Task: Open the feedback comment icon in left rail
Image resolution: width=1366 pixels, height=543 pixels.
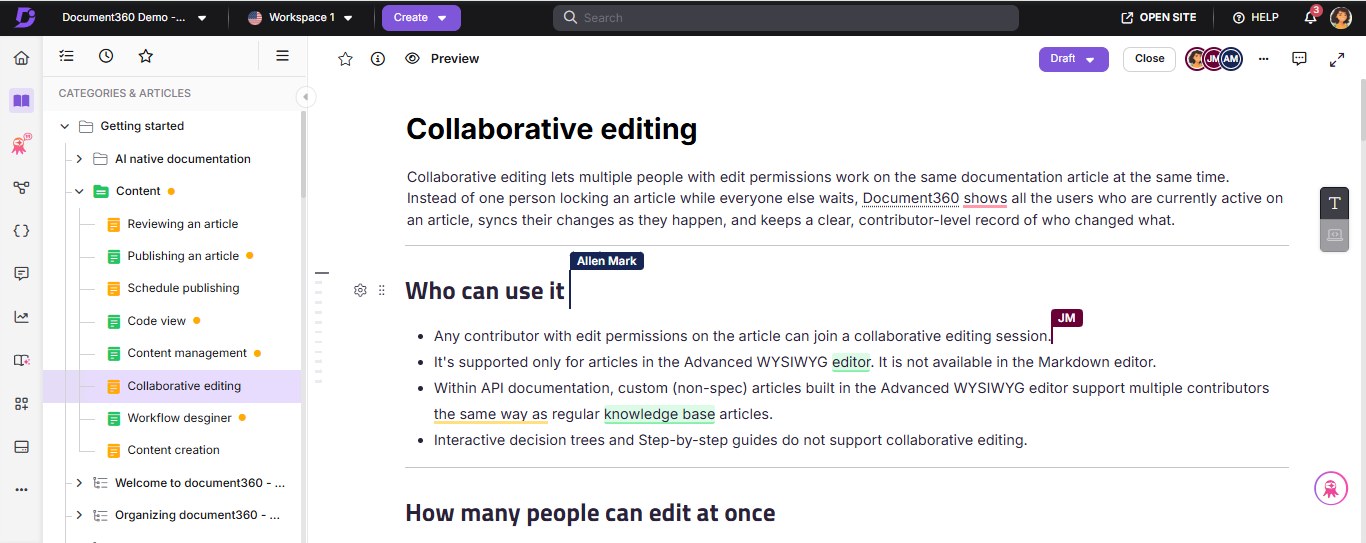Action: (21, 273)
